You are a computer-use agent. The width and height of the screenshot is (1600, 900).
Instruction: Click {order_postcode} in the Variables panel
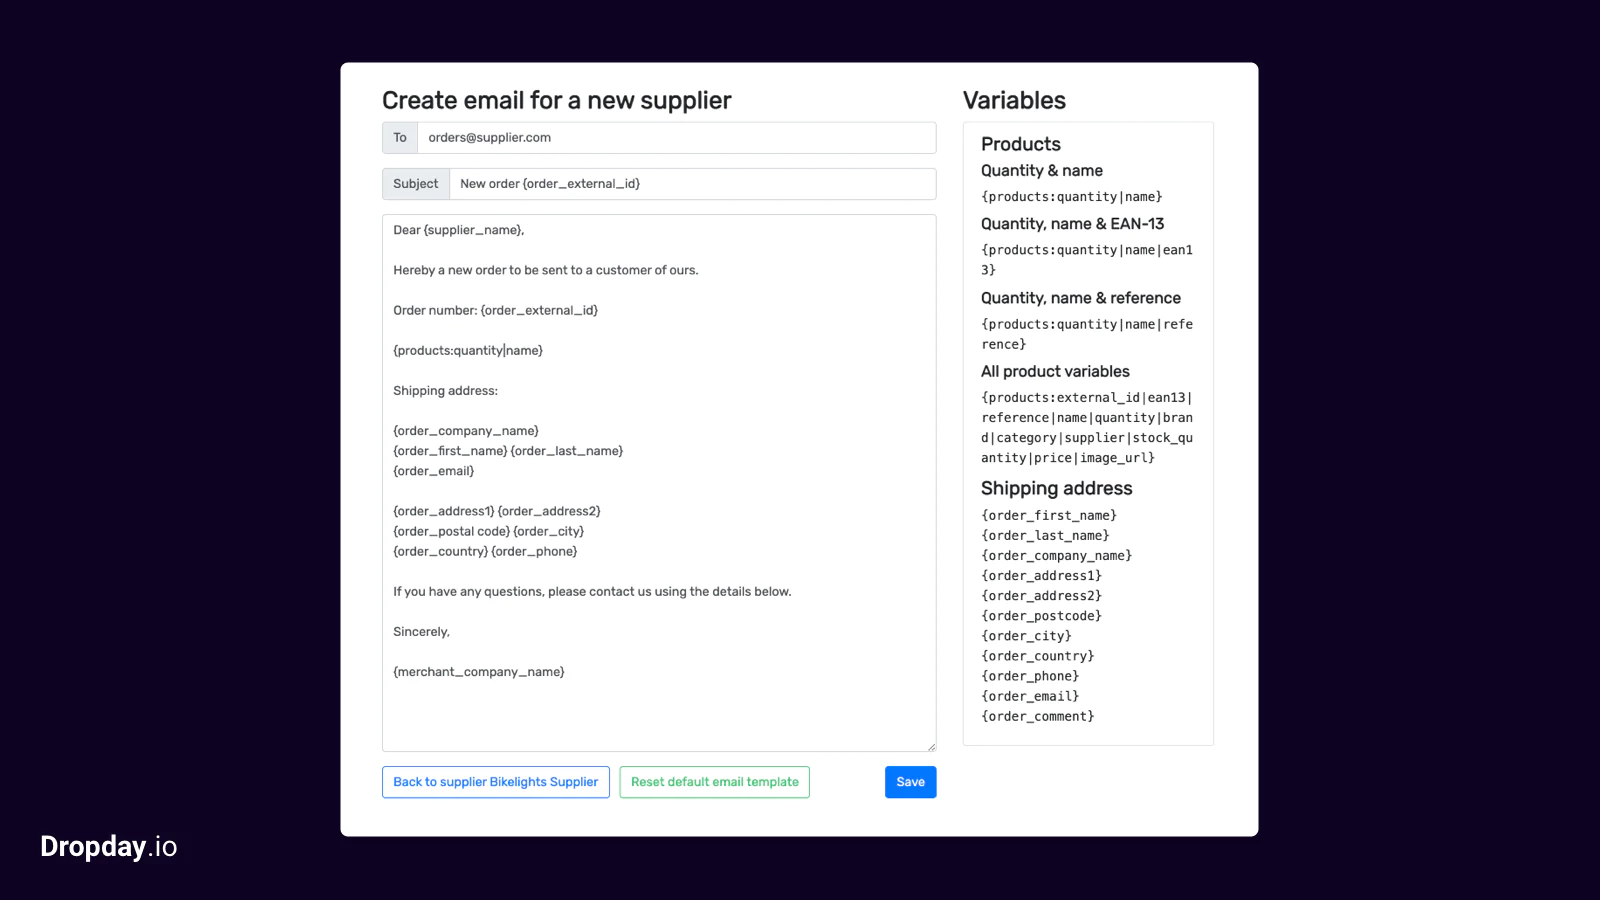click(1042, 616)
